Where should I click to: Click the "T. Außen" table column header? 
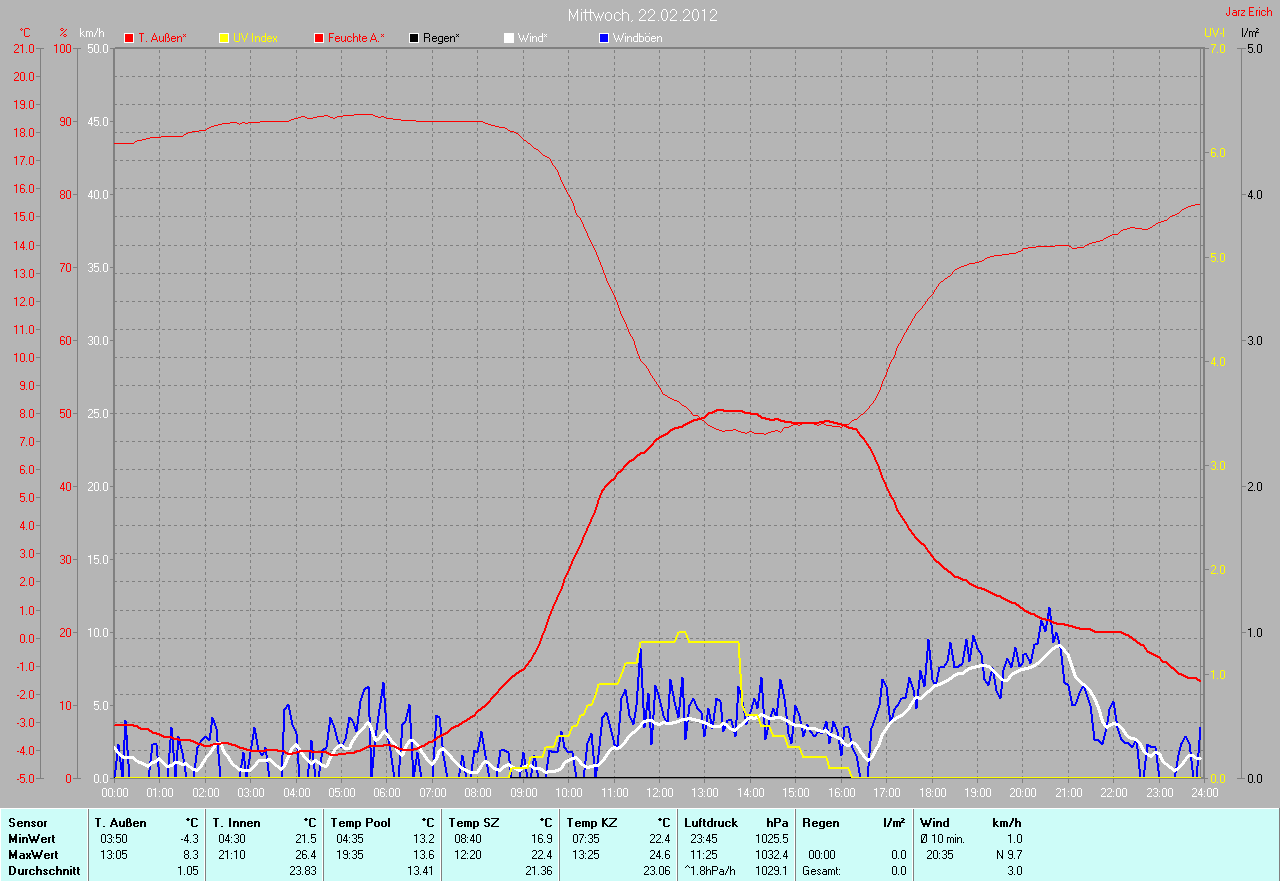point(121,823)
